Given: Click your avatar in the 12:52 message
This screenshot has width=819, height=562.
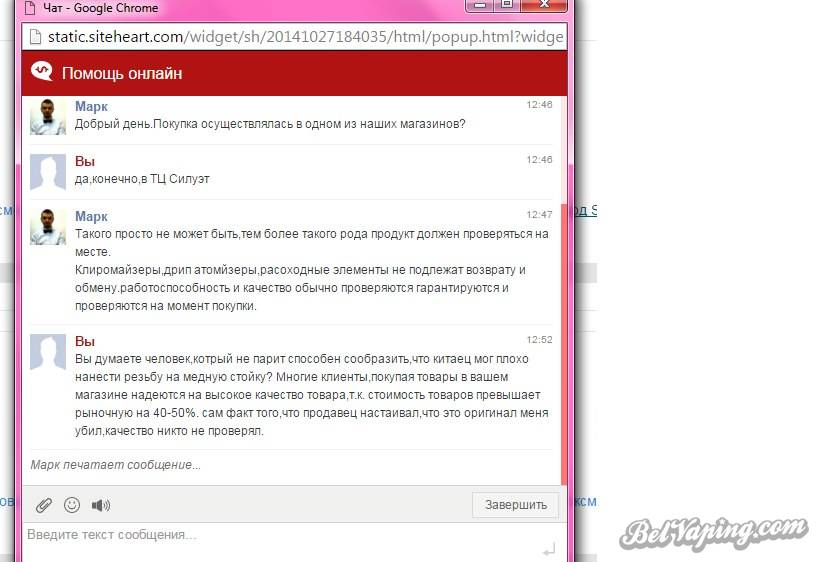Looking at the screenshot, I should coord(48,352).
